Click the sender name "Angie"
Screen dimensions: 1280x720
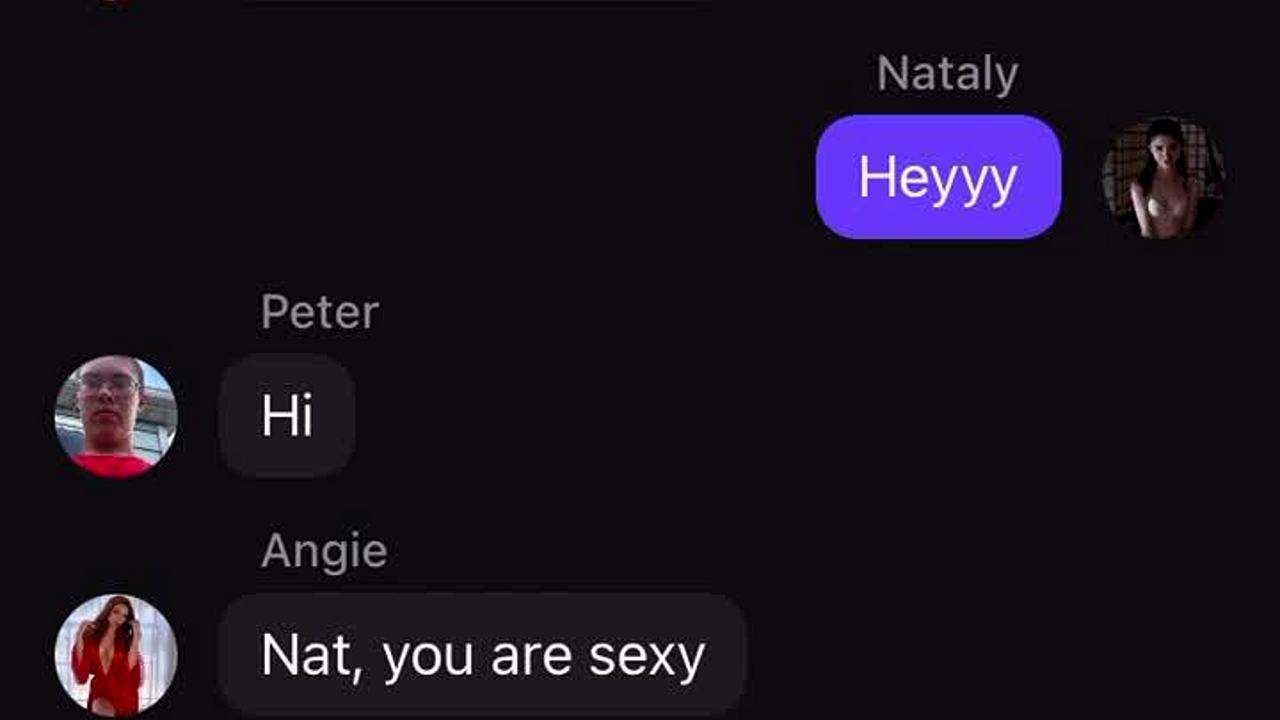click(323, 551)
